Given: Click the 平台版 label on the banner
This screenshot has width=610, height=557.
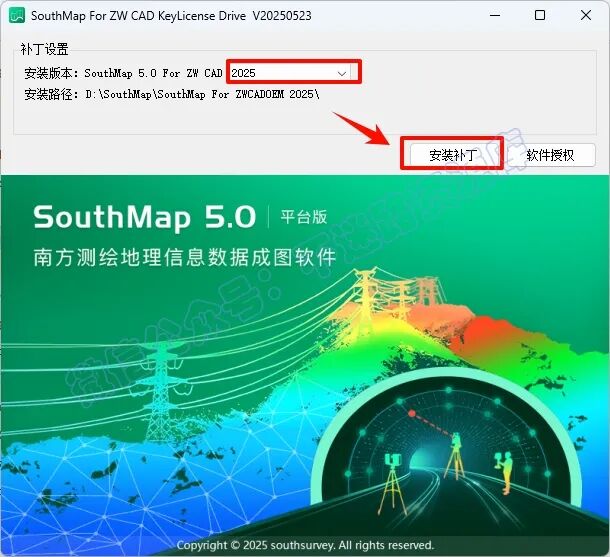Looking at the screenshot, I should pos(303,217).
